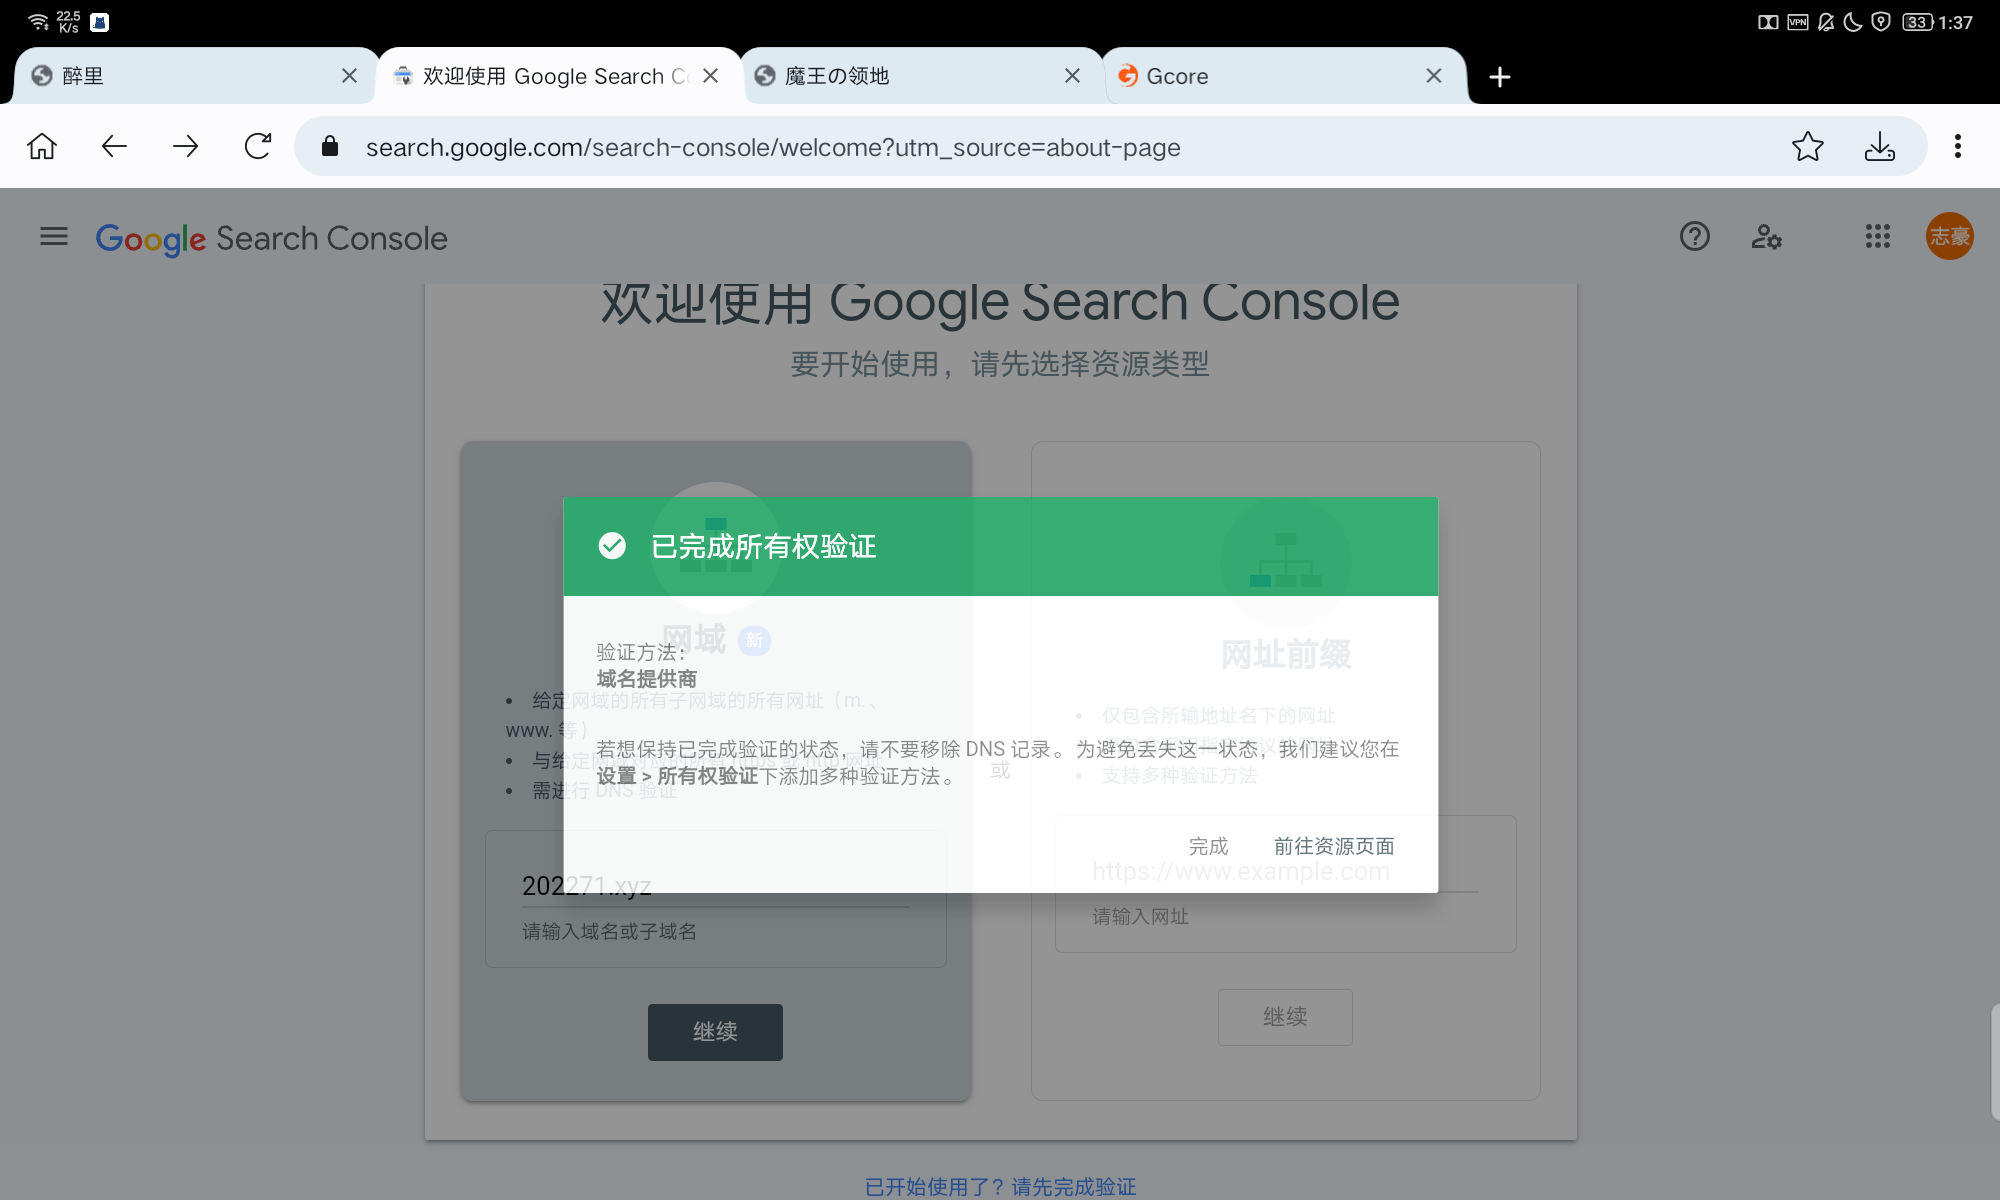This screenshot has height=1200, width=2000.
Task: Open browser three-dot menu
Action: pos(1957,147)
